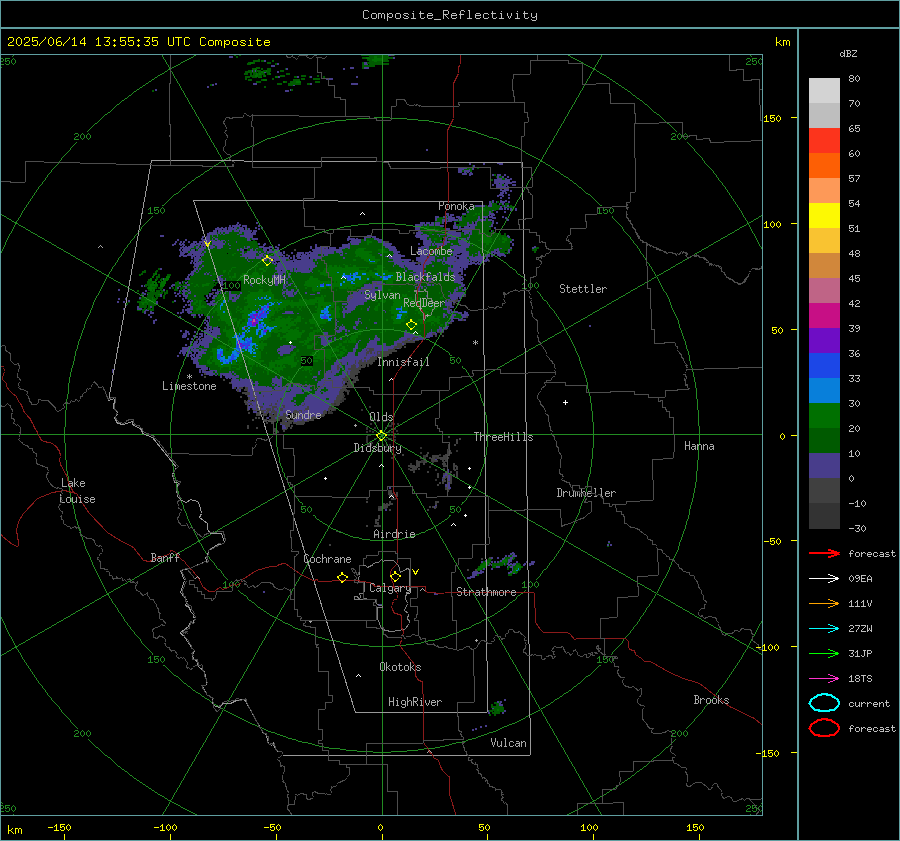Click the white plus marker south of Stettler
900x841 pixels.
pos(565,402)
